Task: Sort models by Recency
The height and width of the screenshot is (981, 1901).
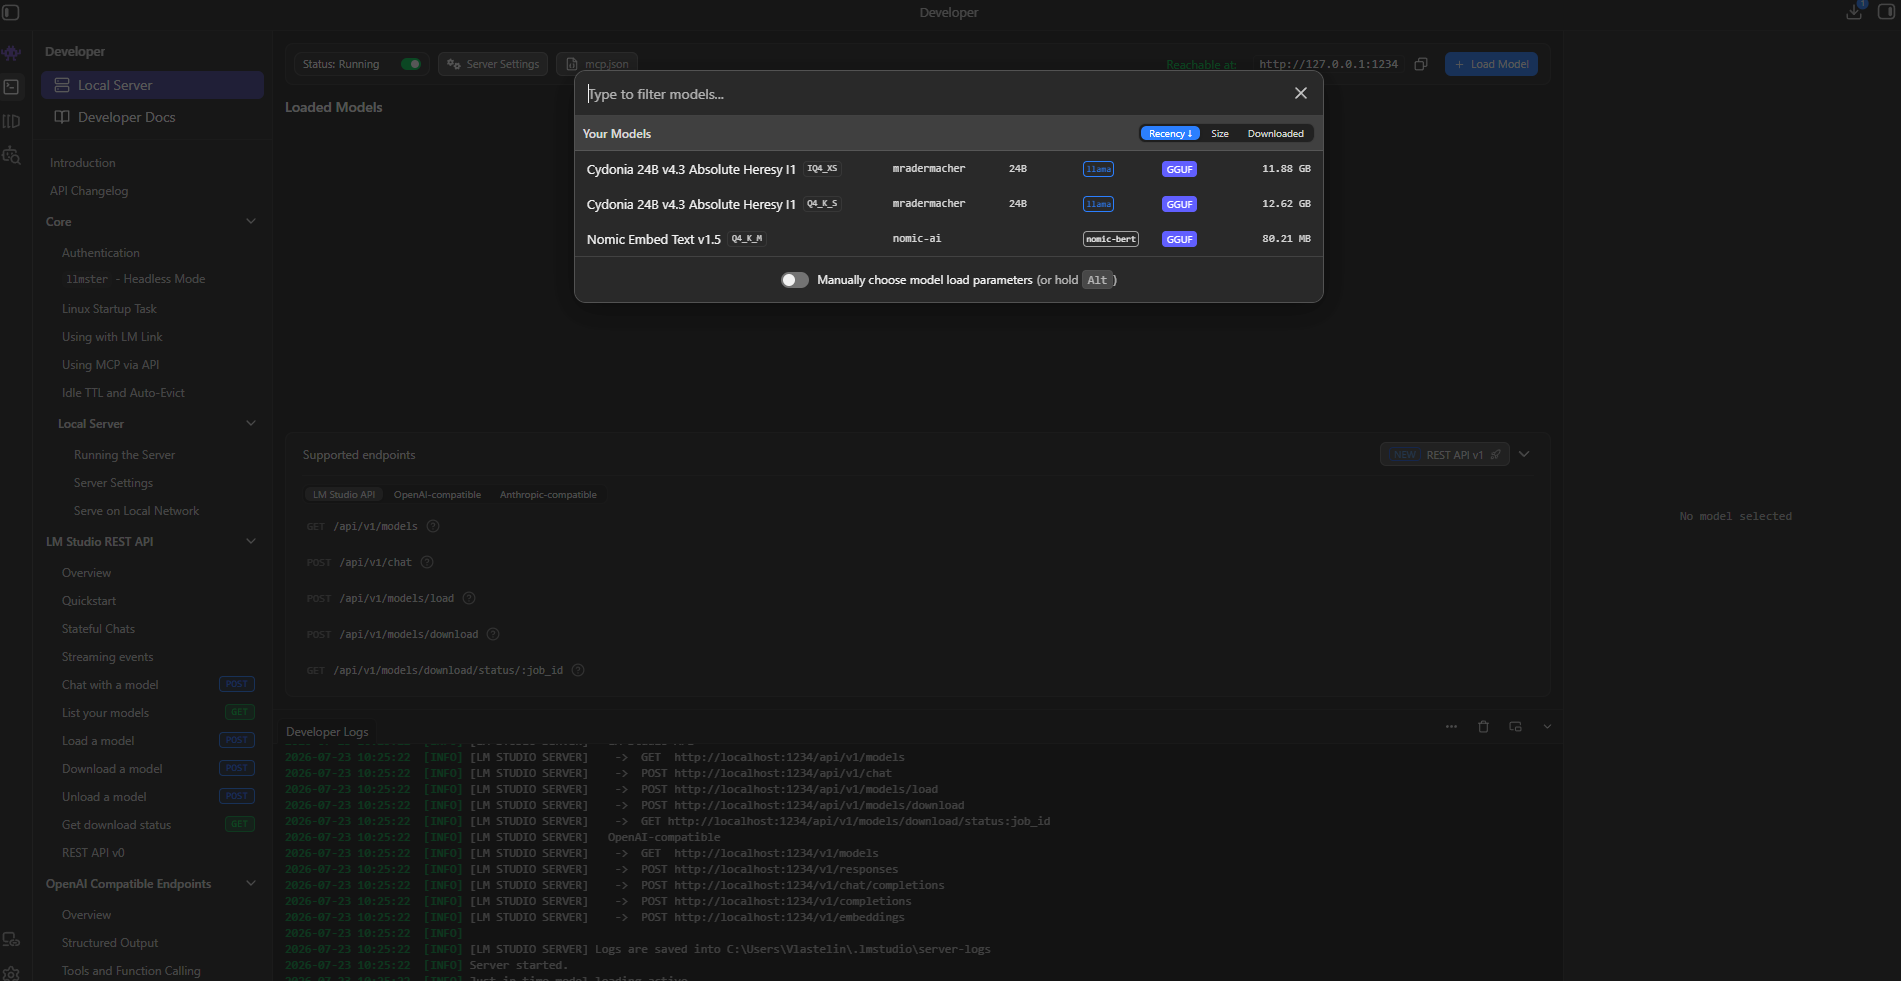Action: coord(1170,133)
